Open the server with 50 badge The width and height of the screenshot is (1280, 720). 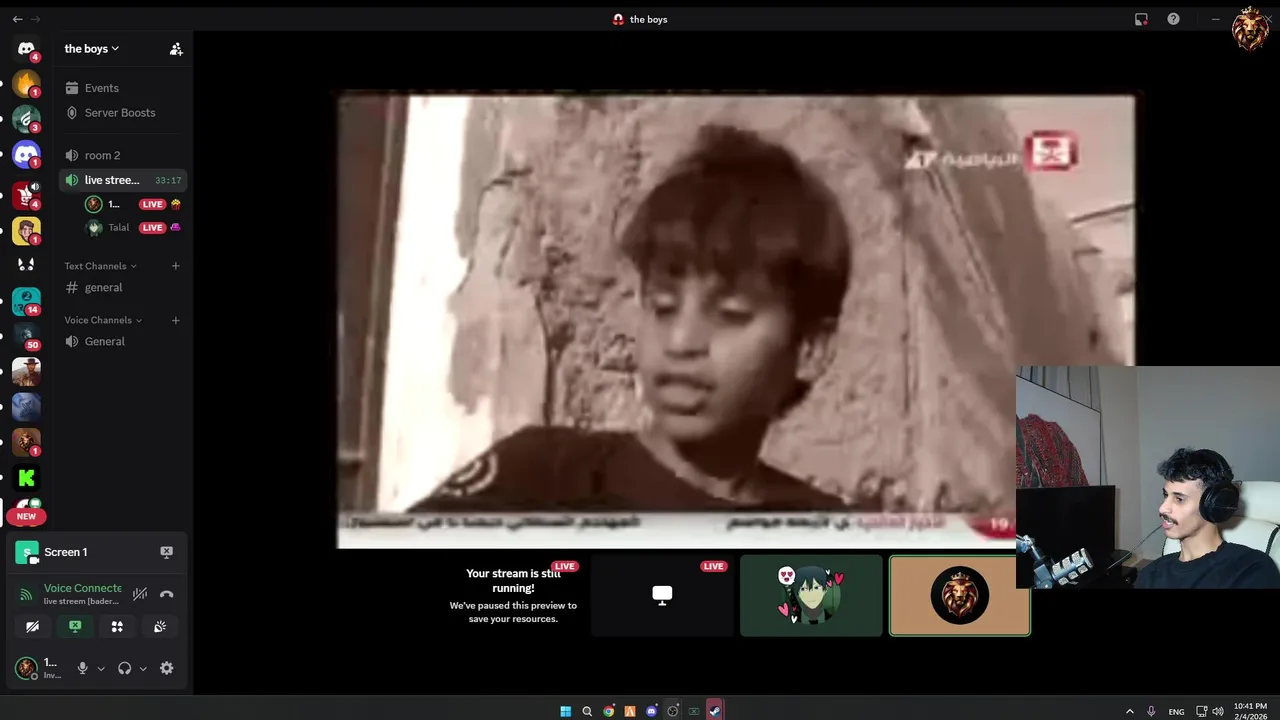point(26,337)
